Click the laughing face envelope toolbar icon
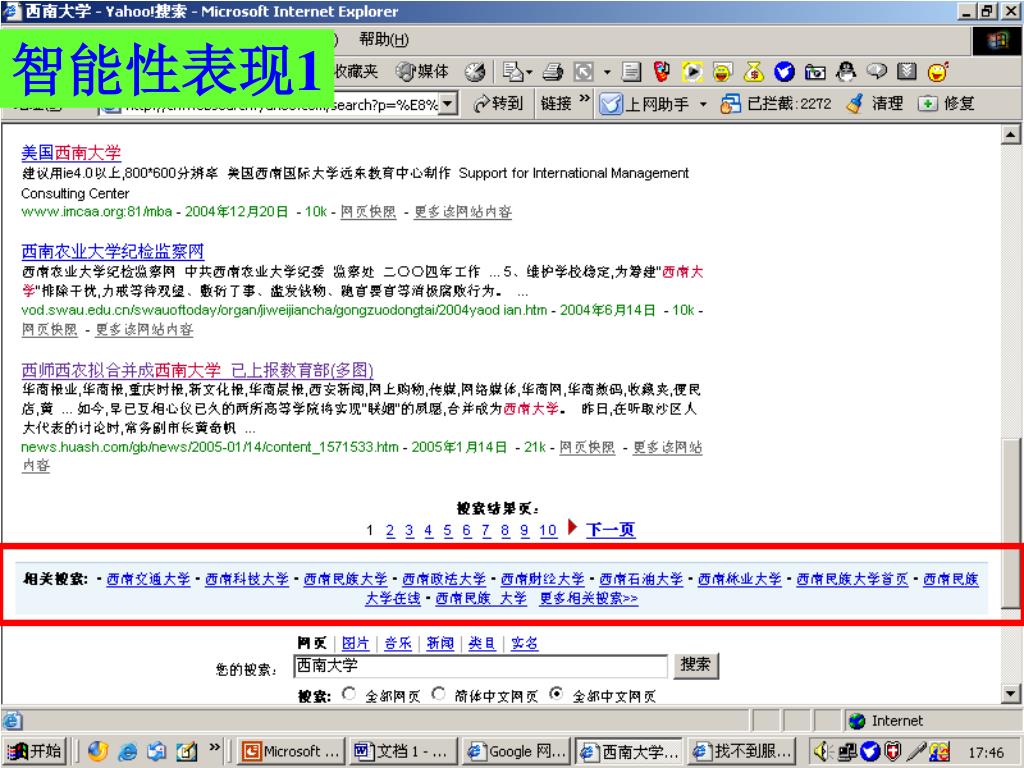This screenshot has width=1024, height=768. coord(722,72)
